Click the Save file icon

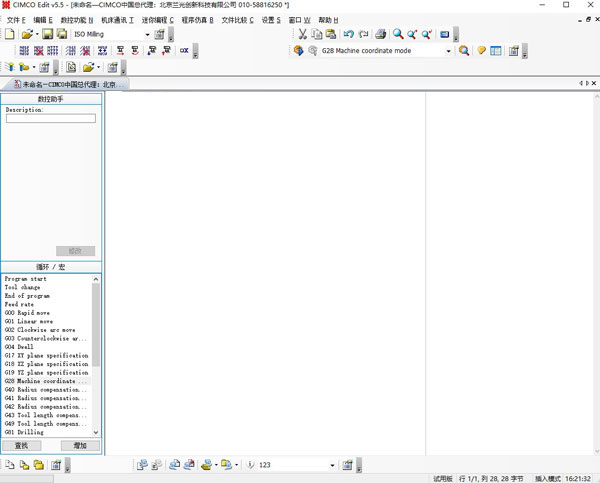tap(48, 34)
